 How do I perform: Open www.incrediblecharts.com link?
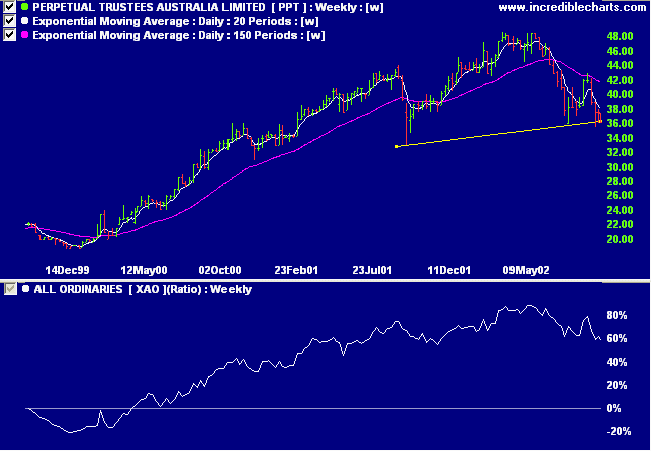572,7
